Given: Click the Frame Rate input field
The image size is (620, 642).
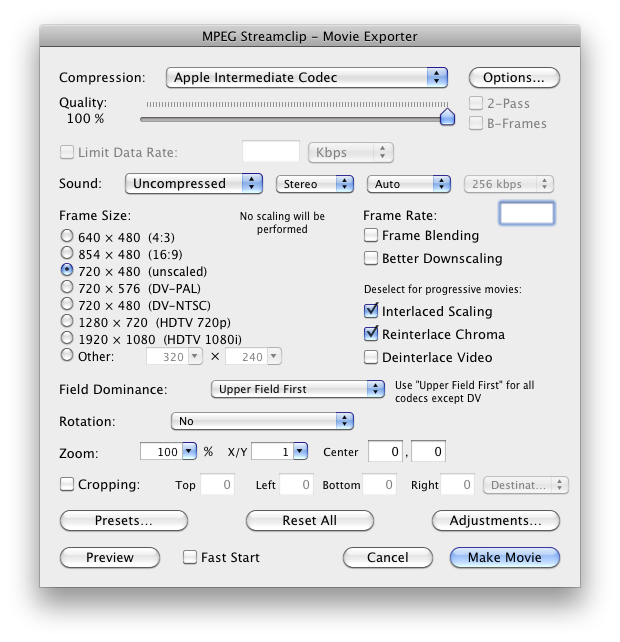Looking at the screenshot, I should [527, 213].
